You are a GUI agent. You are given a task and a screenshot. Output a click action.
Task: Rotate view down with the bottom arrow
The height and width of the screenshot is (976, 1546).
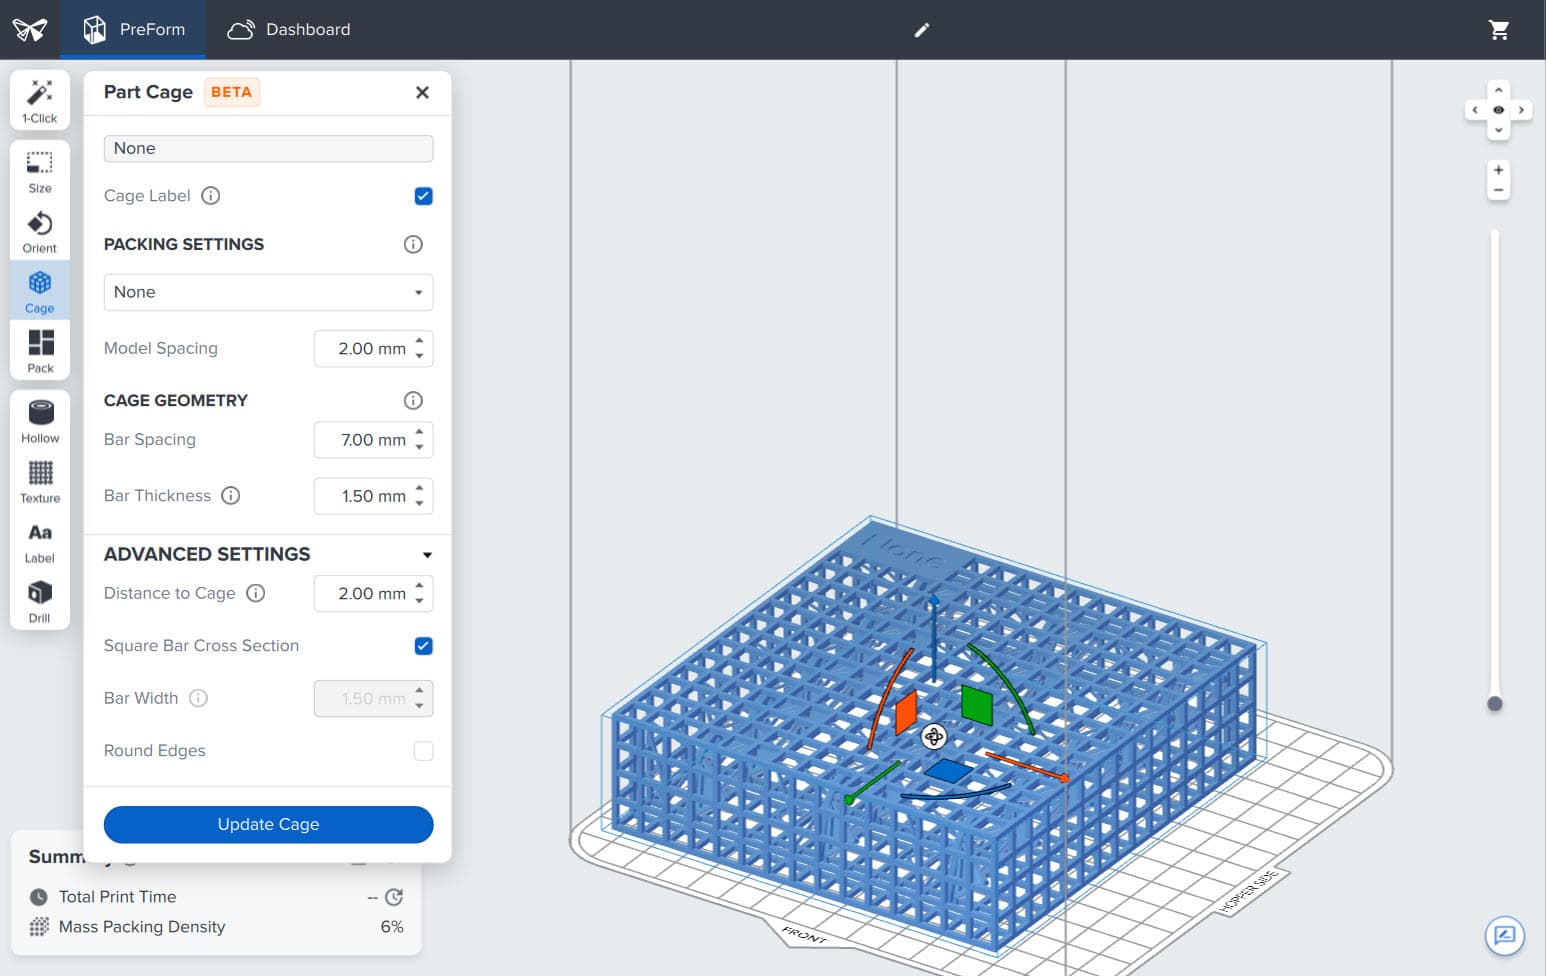coord(1498,131)
